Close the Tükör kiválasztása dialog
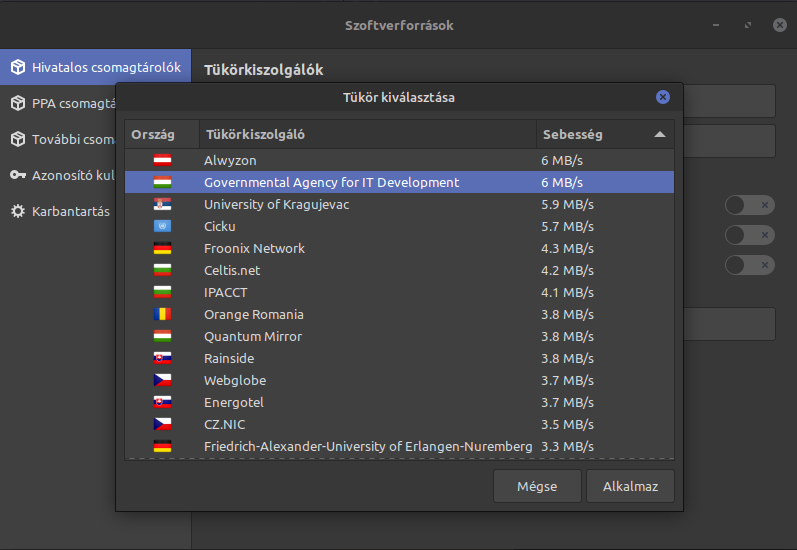This screenshot has width=797, height=550. pyautogui.click(x=662, y=97)
